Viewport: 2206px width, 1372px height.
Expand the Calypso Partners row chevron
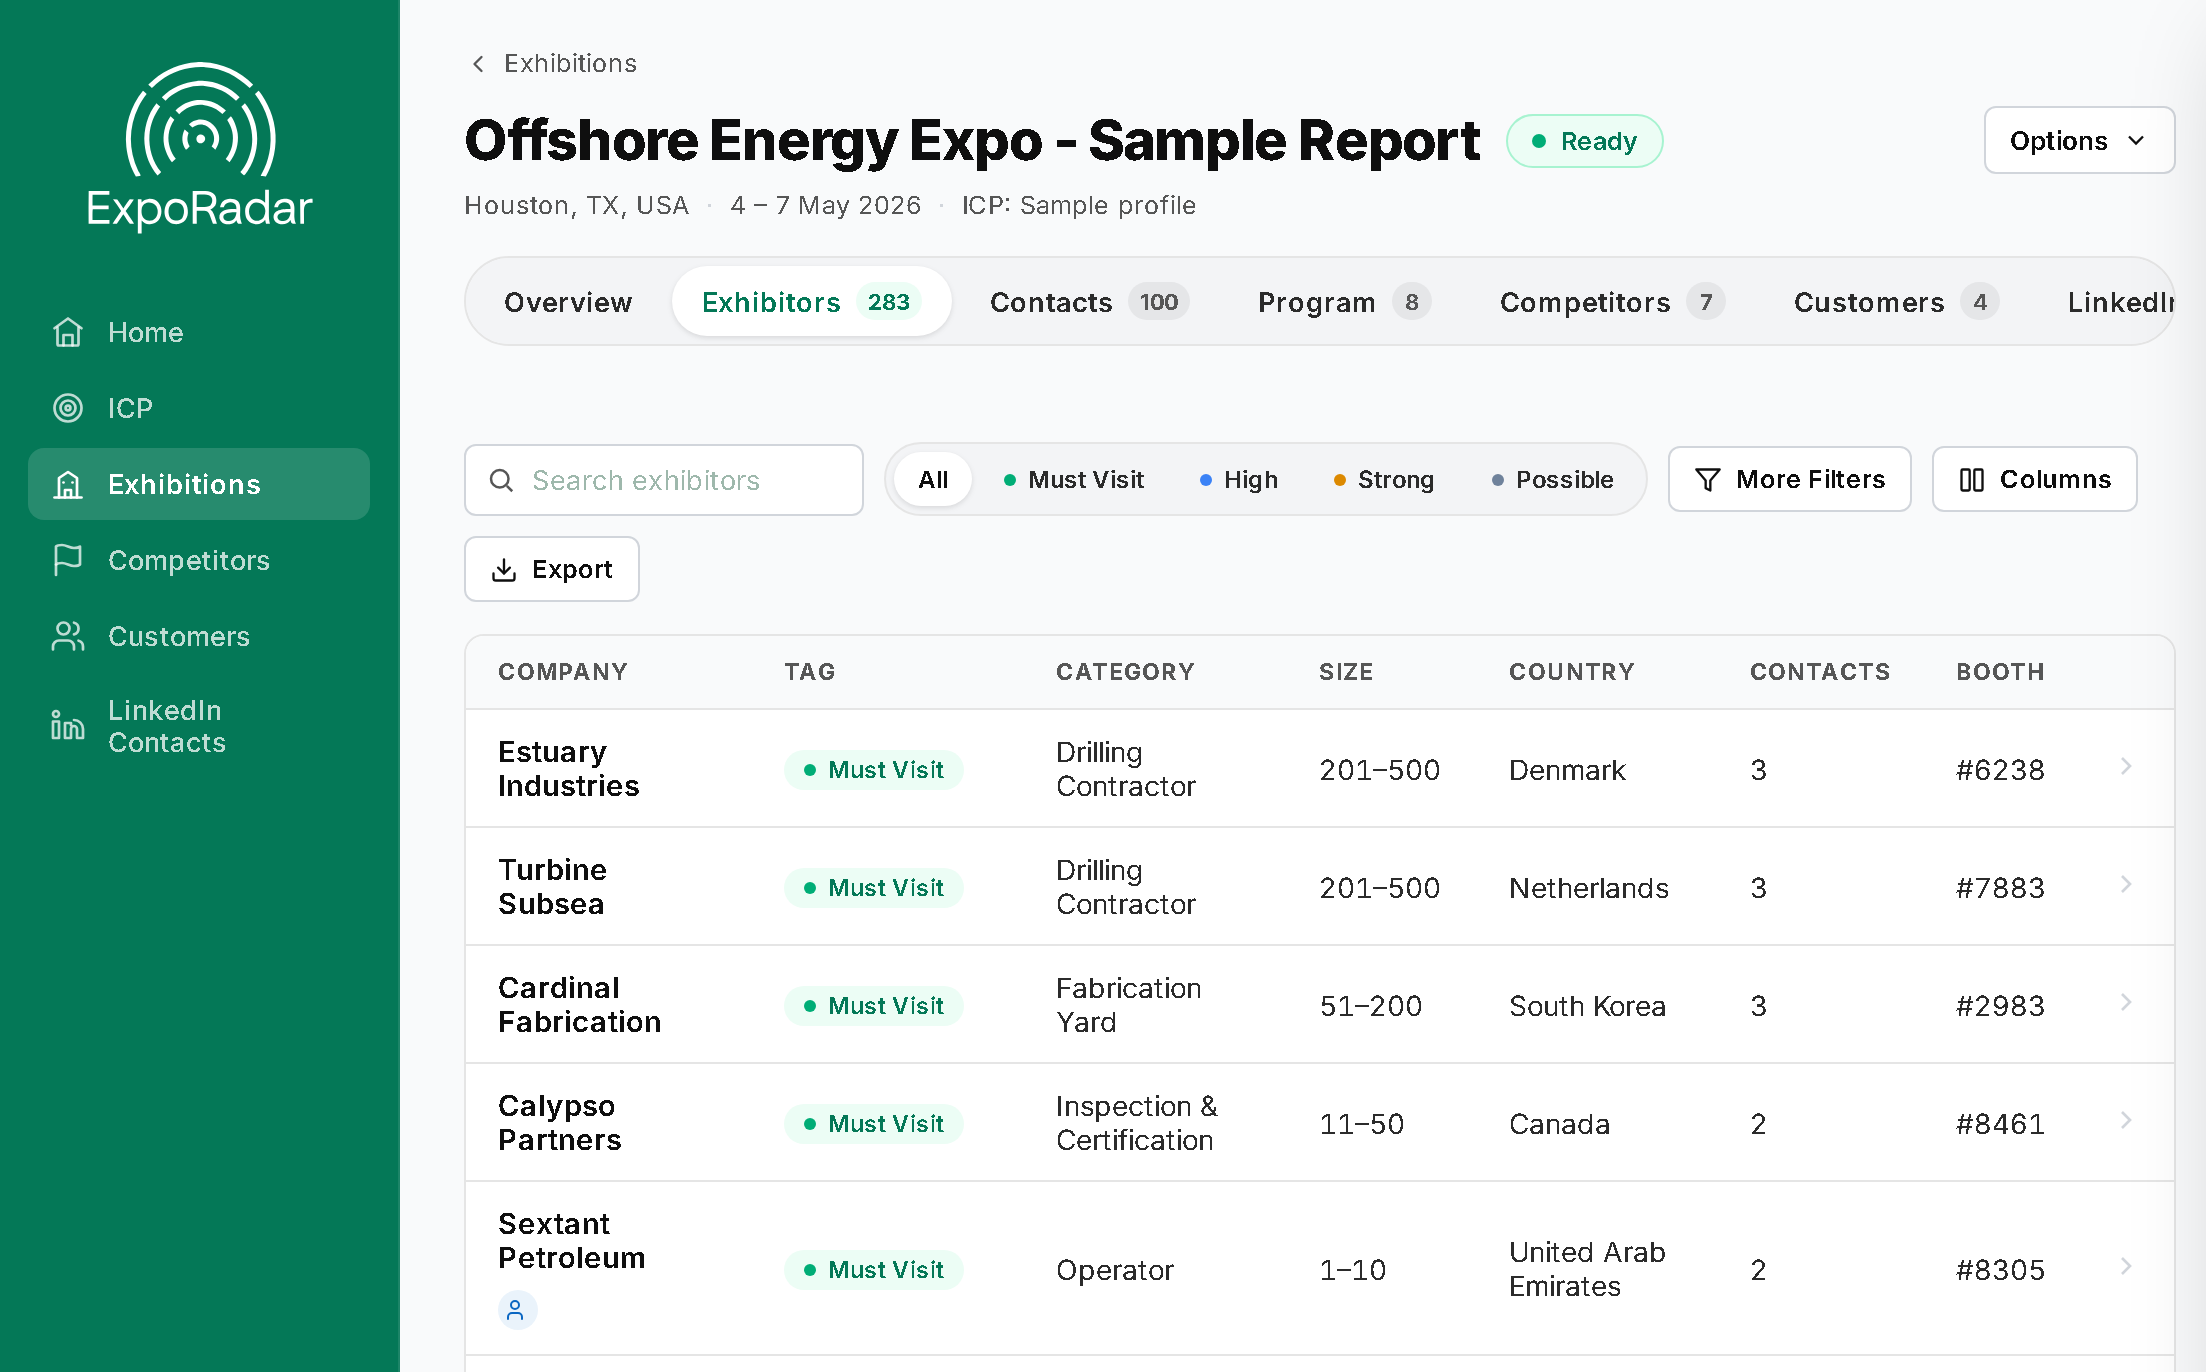click(2126, 1121)
